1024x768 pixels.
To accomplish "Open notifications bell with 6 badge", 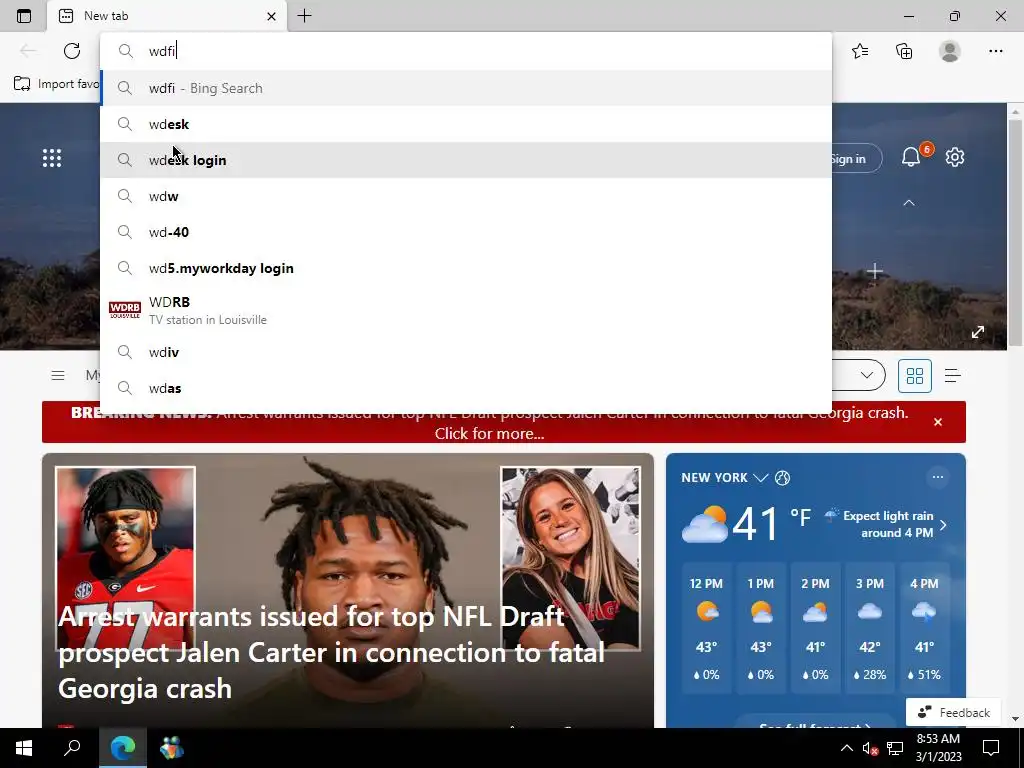I will point(912,157).
